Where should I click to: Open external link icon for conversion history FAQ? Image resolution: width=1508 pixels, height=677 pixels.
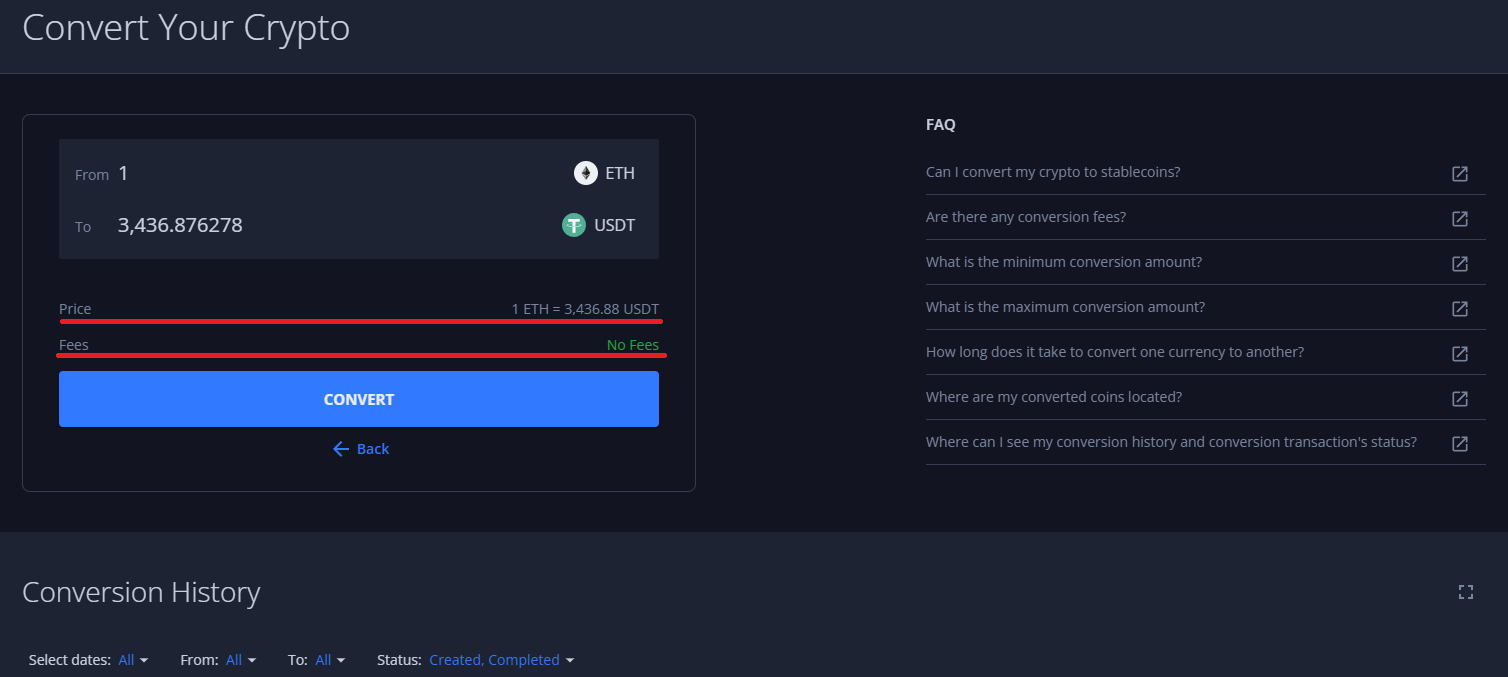pos(1460,443)
